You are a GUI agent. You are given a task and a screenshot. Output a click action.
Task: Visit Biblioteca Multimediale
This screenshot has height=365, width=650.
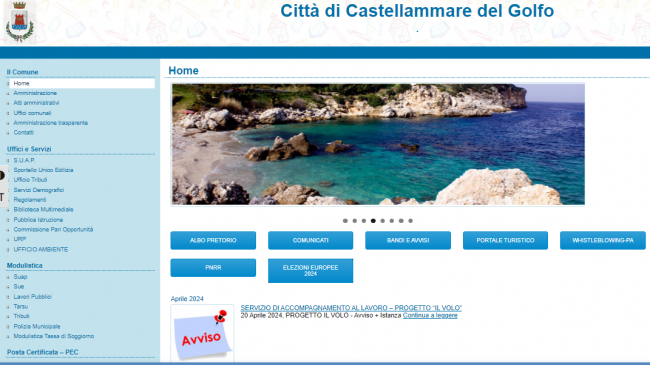(43, 210)
